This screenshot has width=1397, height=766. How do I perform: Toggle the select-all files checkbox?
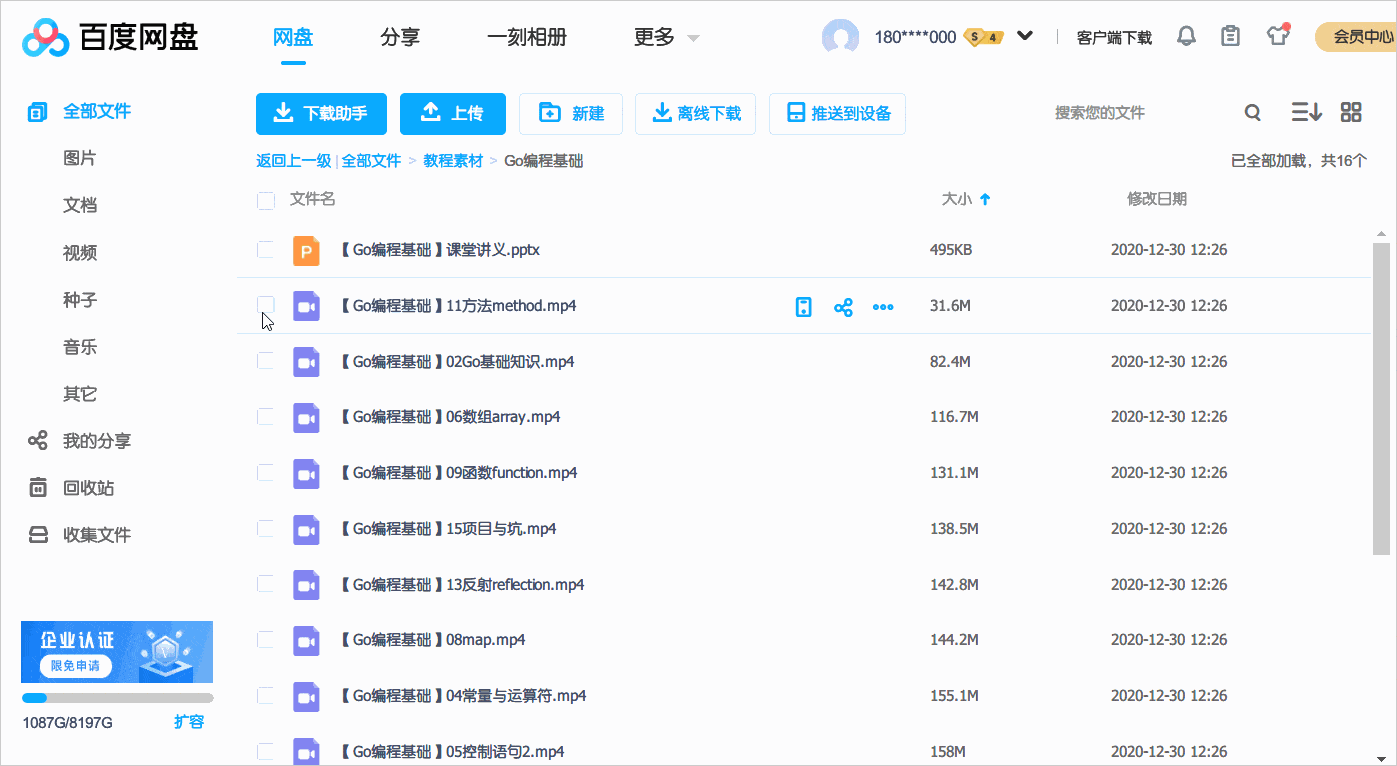pyautogui.click(x=266, y=200)
